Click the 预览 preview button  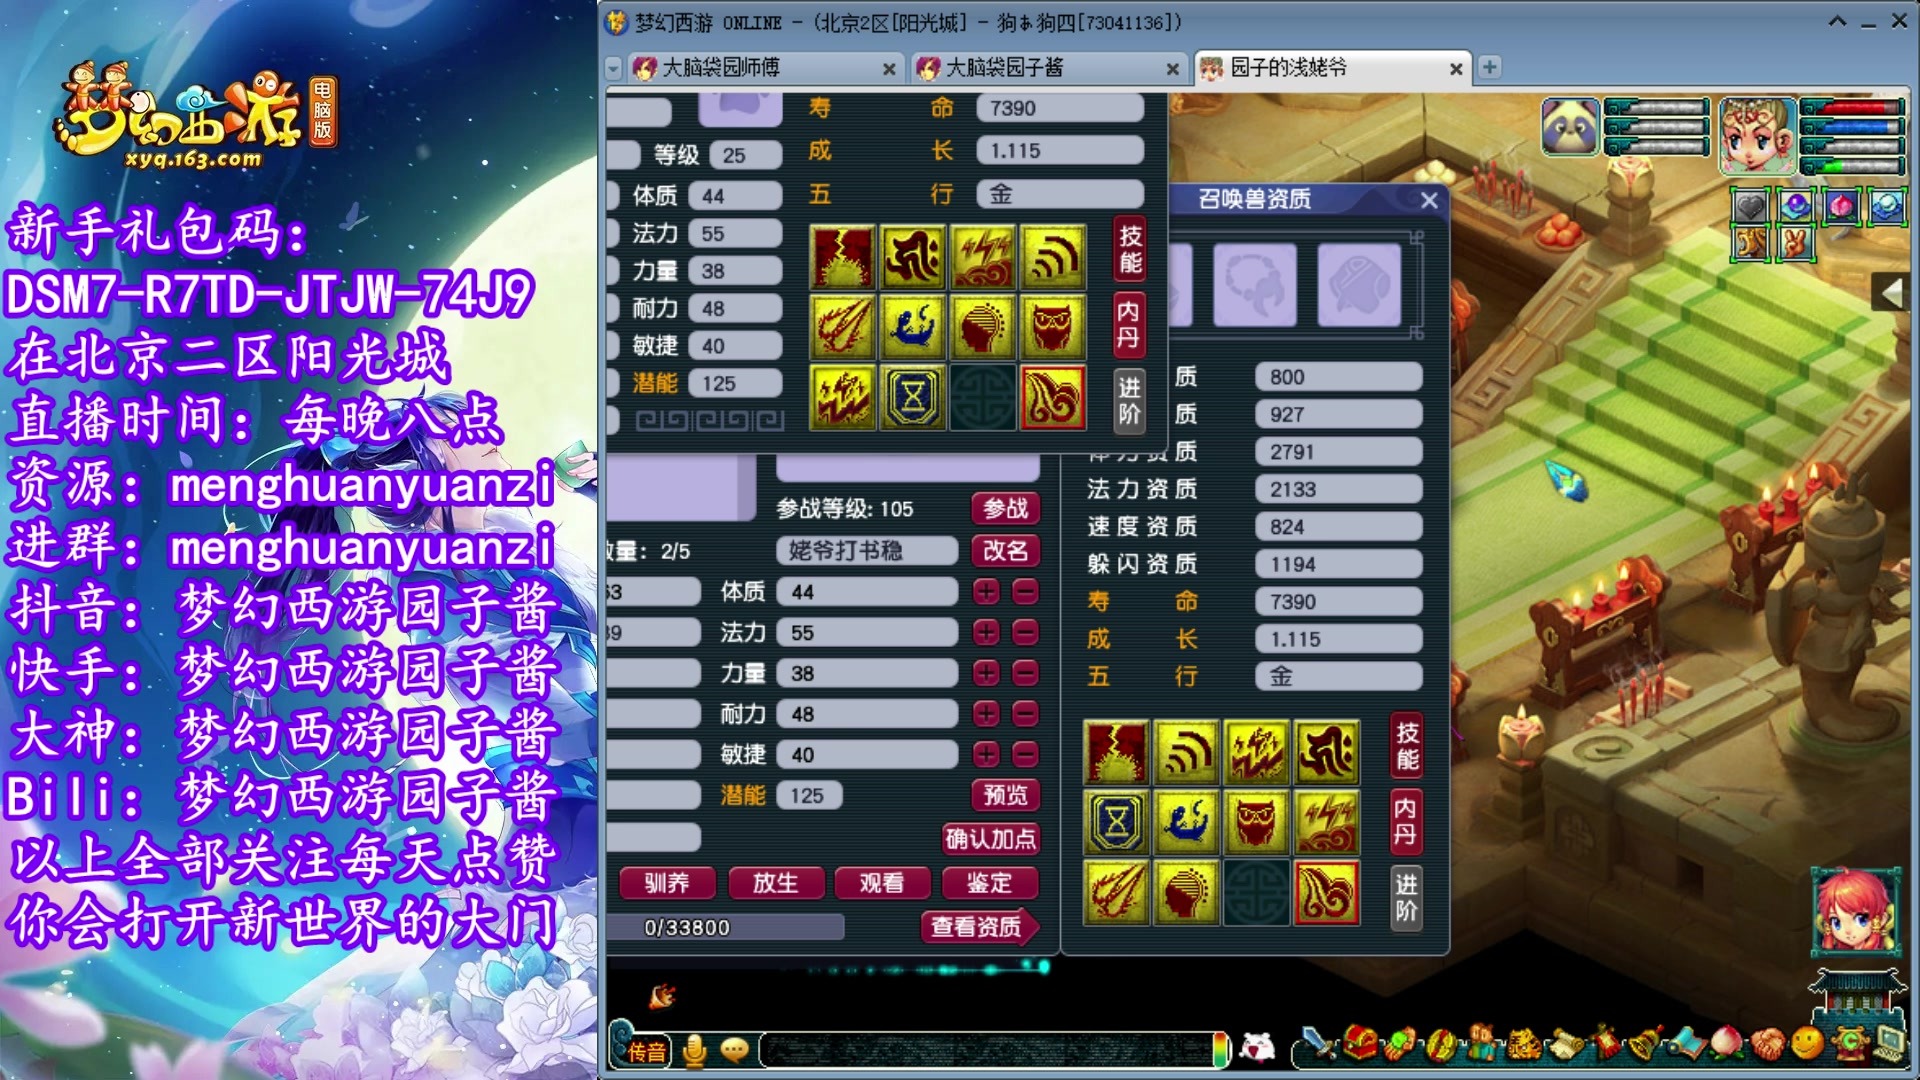1005,795
